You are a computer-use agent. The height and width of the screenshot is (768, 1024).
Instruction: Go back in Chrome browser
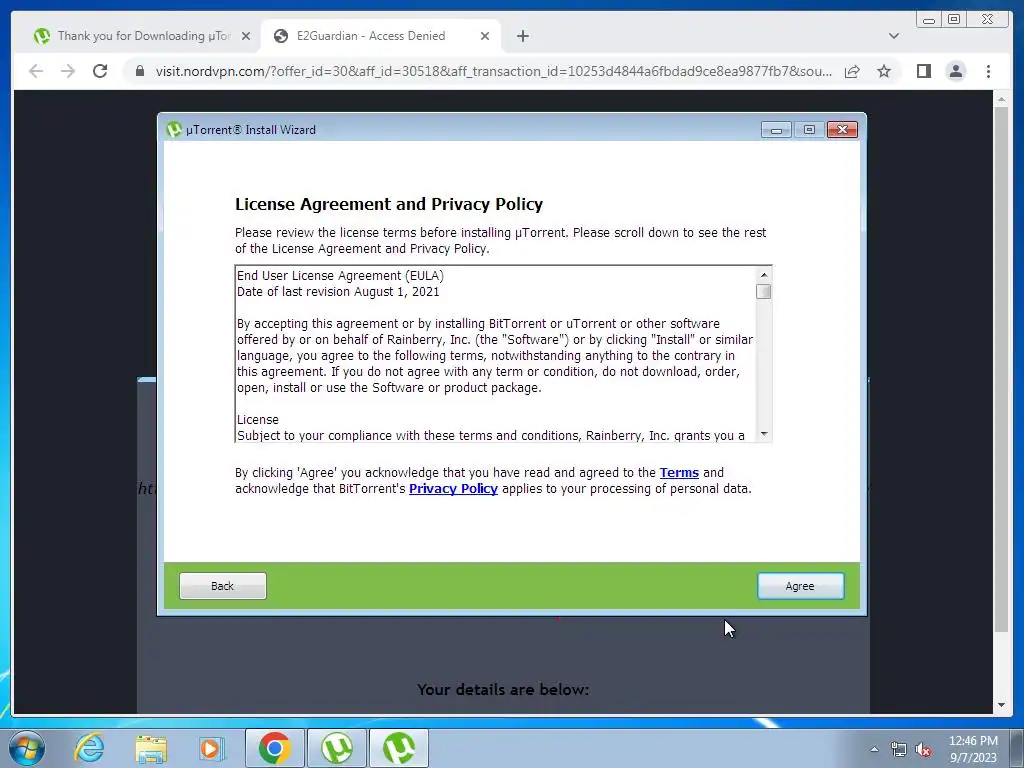click(36, 71)
